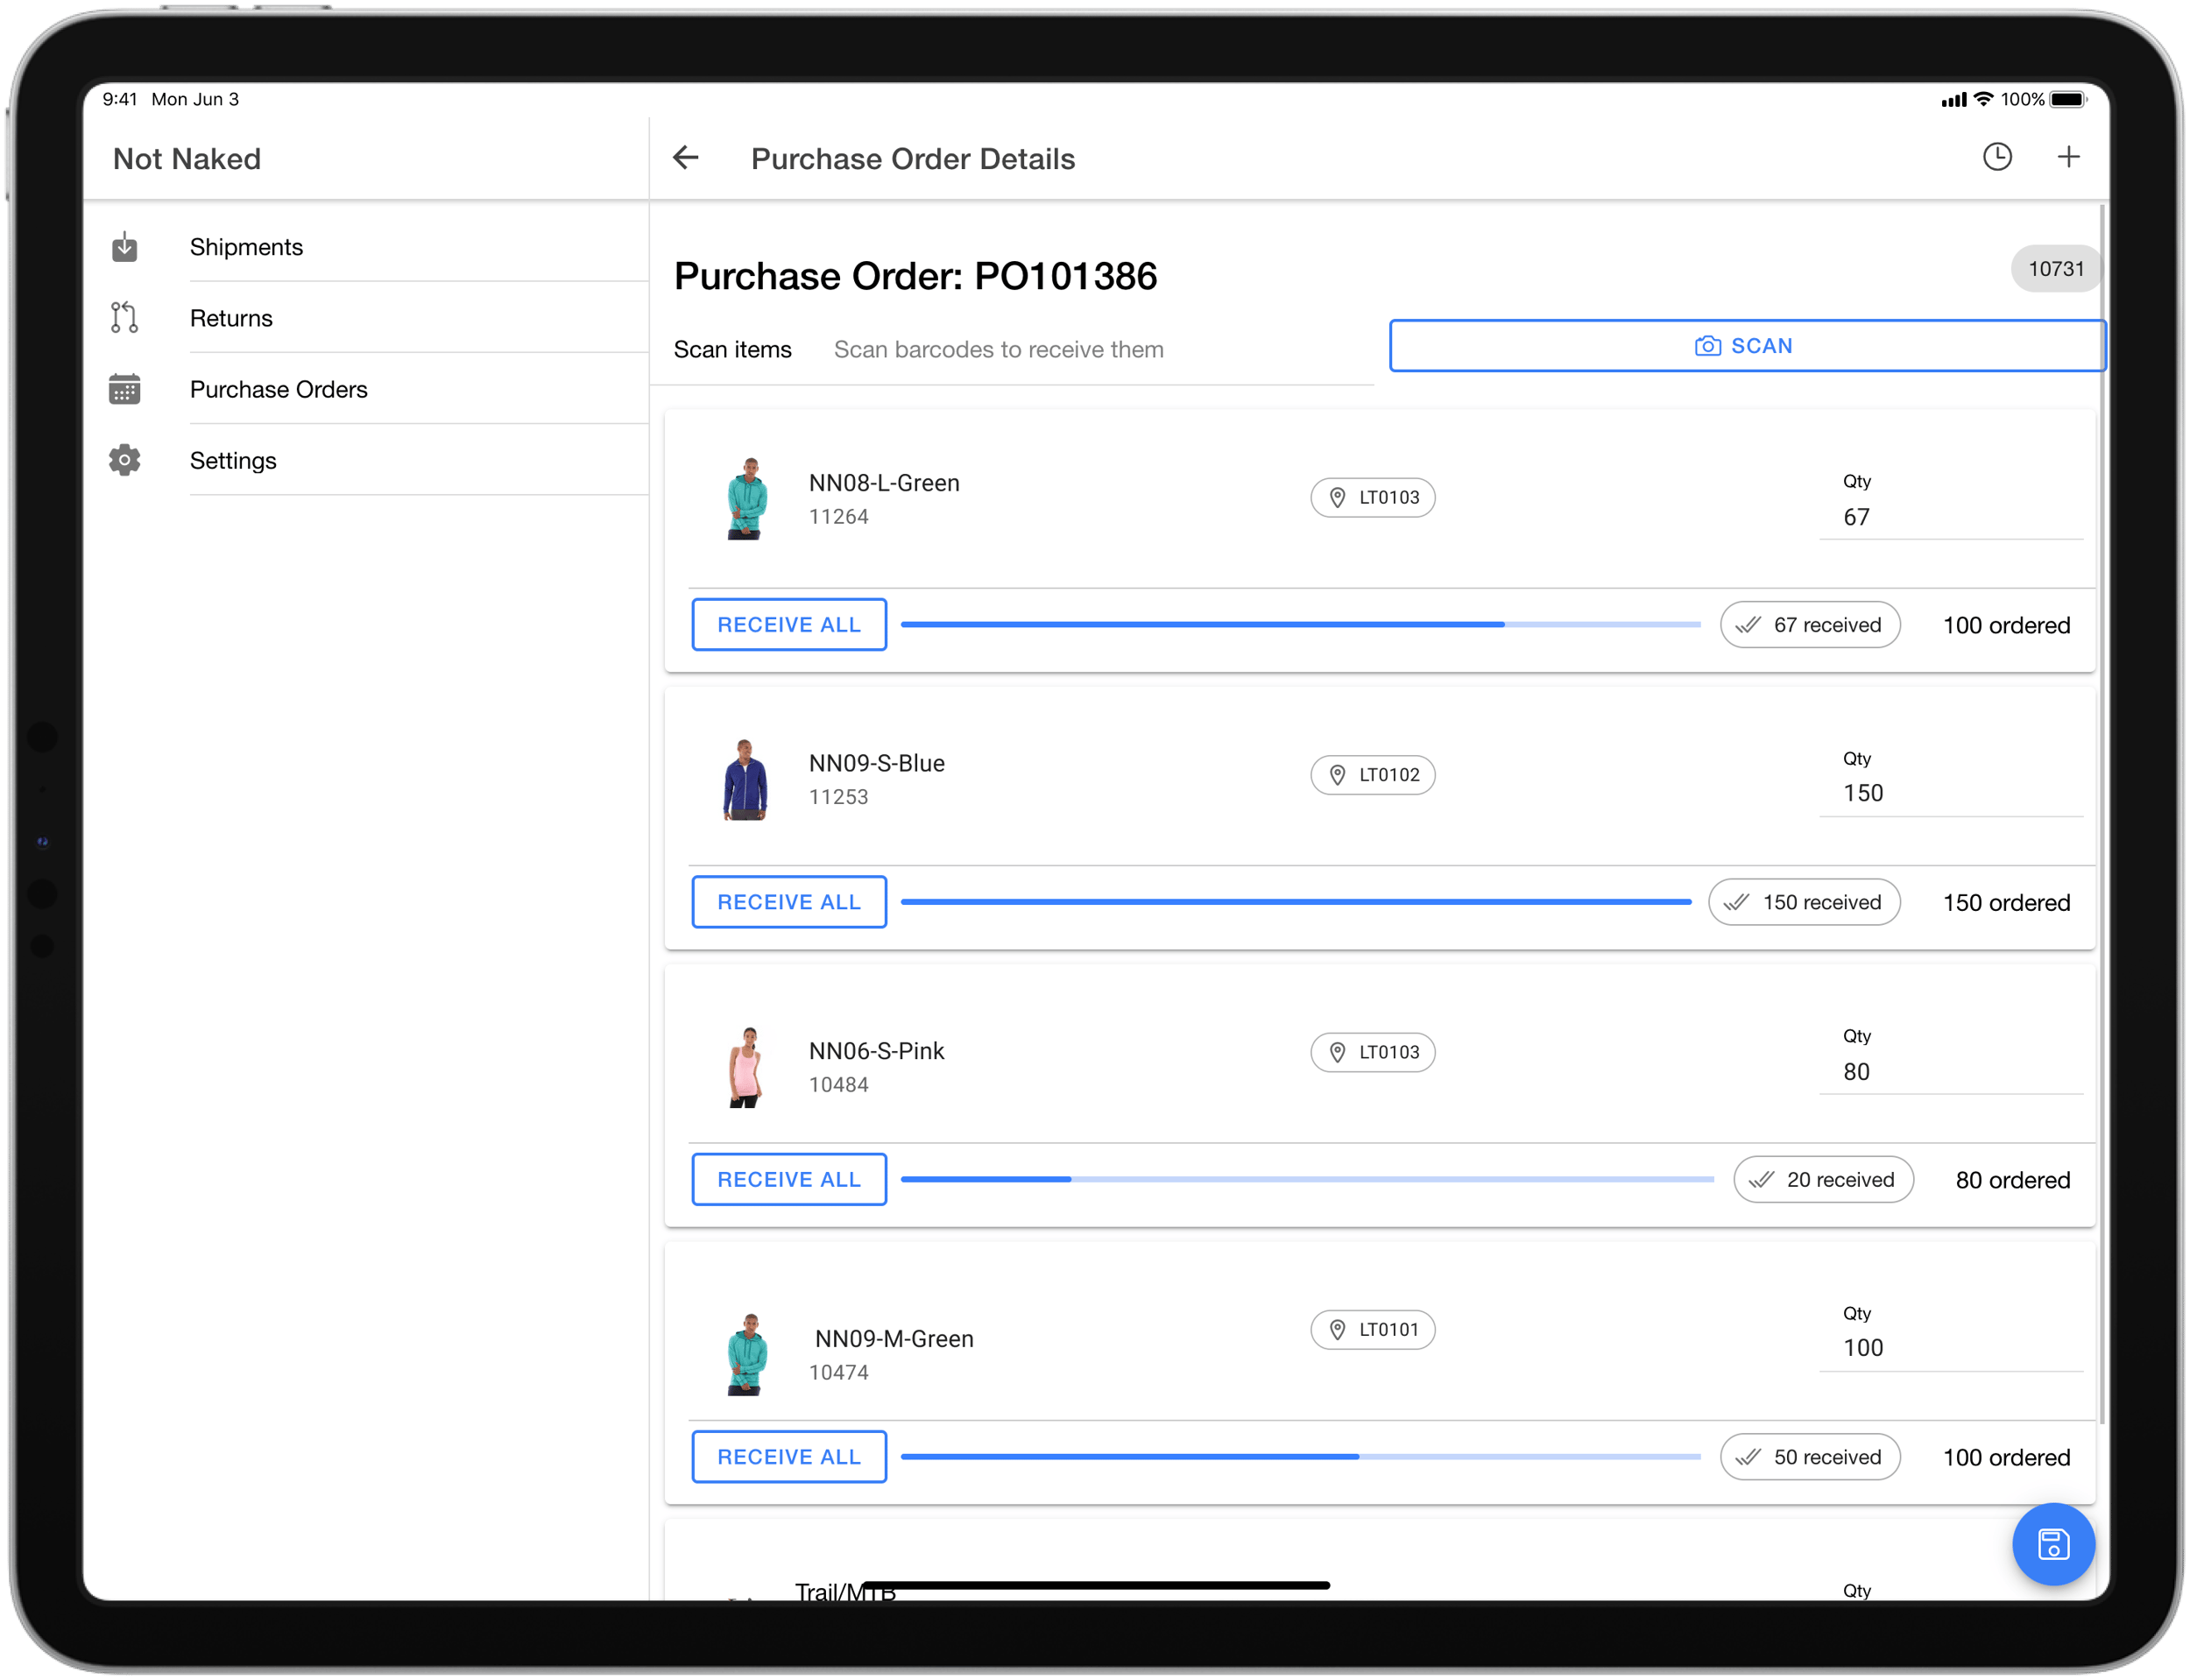The image size is (2190, 1680).
Task: Save changes with the floppy disk button
Action: pos(2053,1544)
